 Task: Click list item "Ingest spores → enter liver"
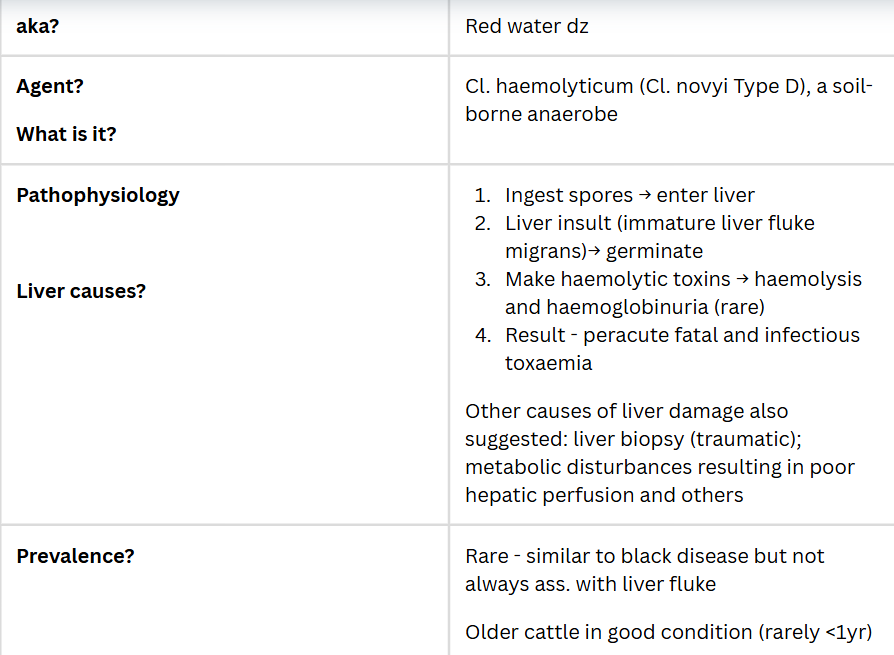[x=629, y=195]
